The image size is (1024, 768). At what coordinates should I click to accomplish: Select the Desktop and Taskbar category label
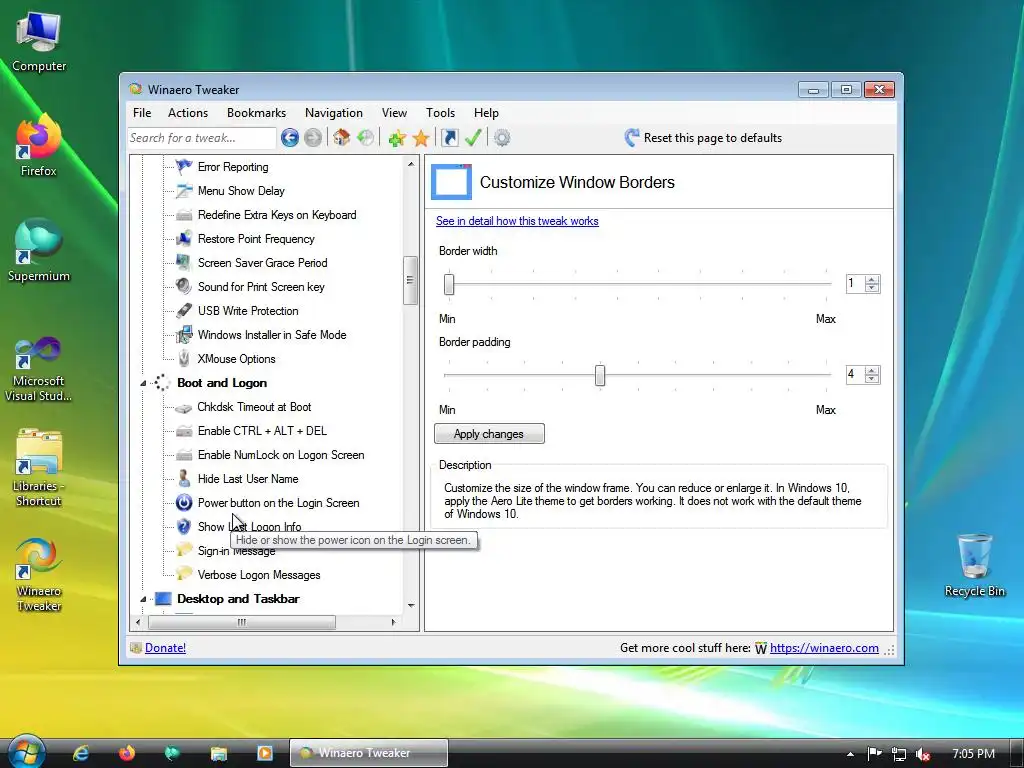click(x=238, y=599)
